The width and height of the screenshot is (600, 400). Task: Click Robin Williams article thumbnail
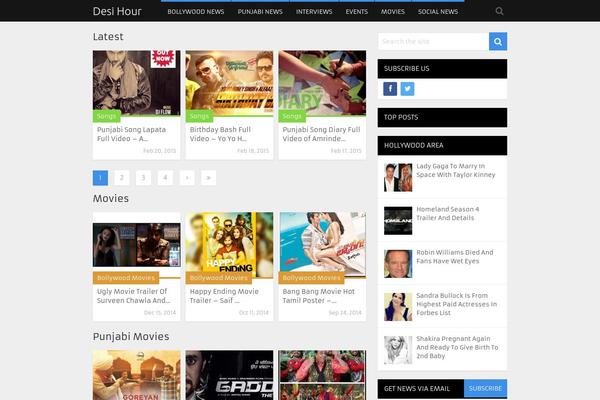398,264
